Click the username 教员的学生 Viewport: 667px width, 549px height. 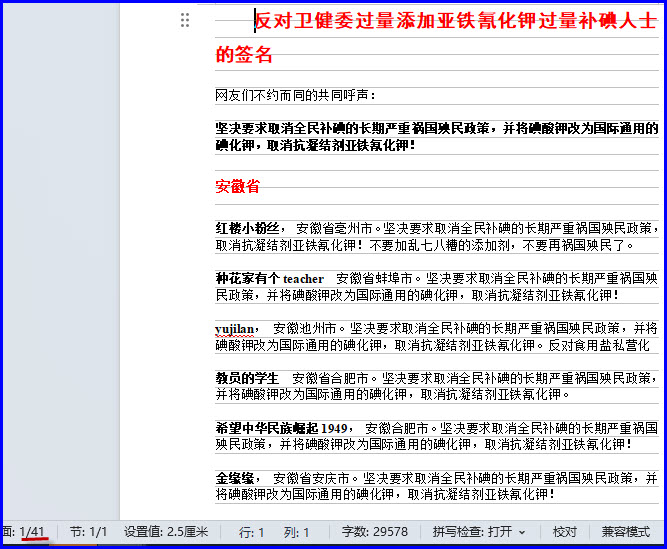pyautogui.click(x=247, y=378)
